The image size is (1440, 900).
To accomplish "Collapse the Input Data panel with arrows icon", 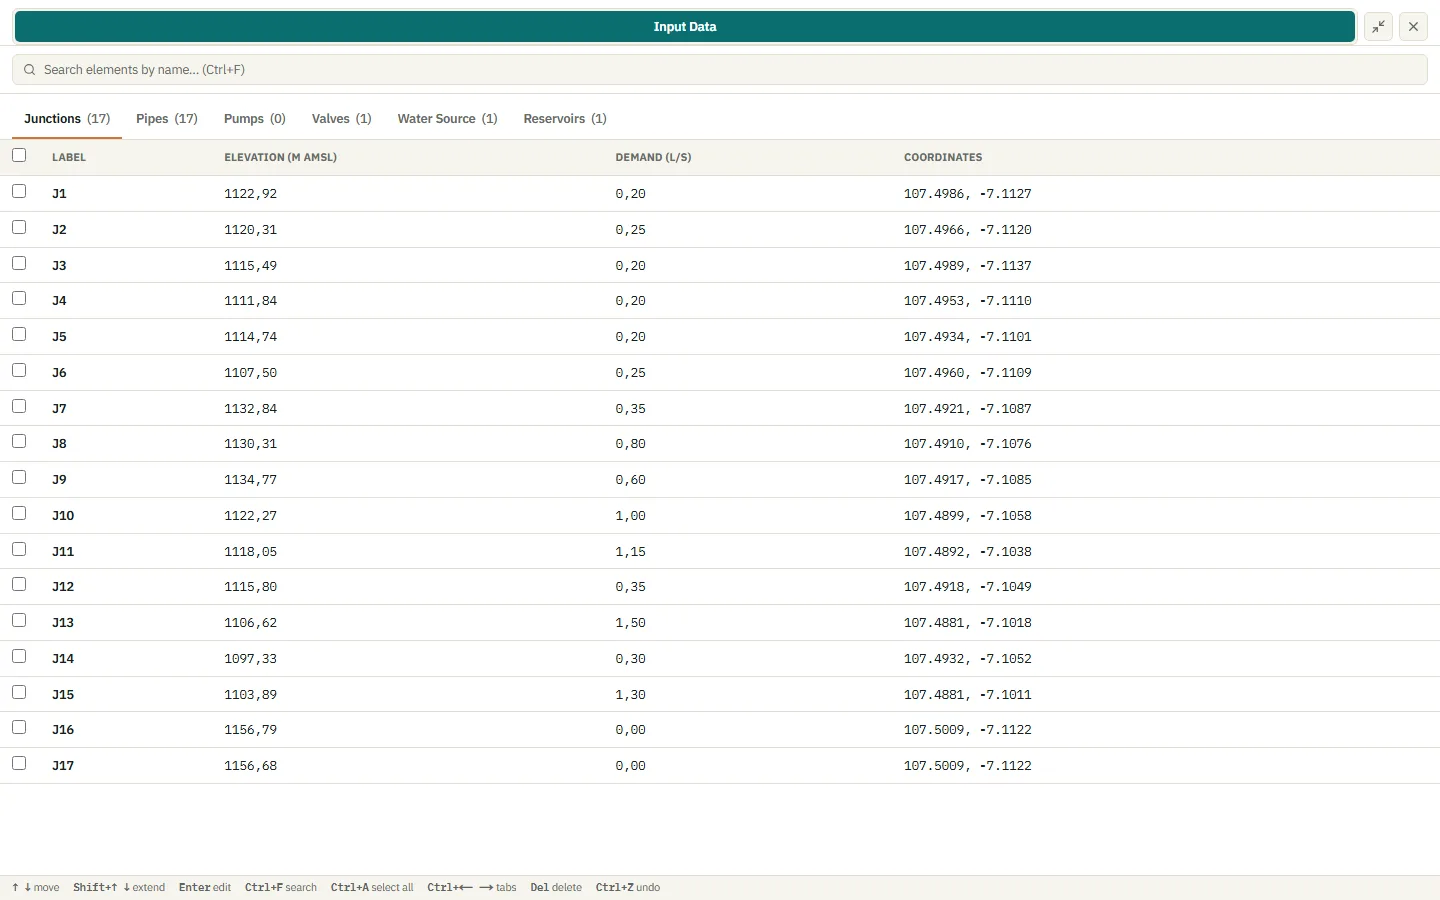I will click(1379, 27).
